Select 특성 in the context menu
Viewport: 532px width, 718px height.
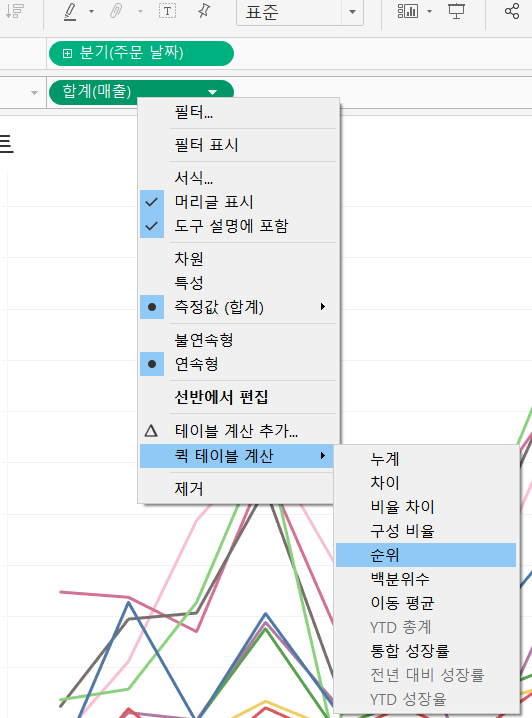[238, 283]
